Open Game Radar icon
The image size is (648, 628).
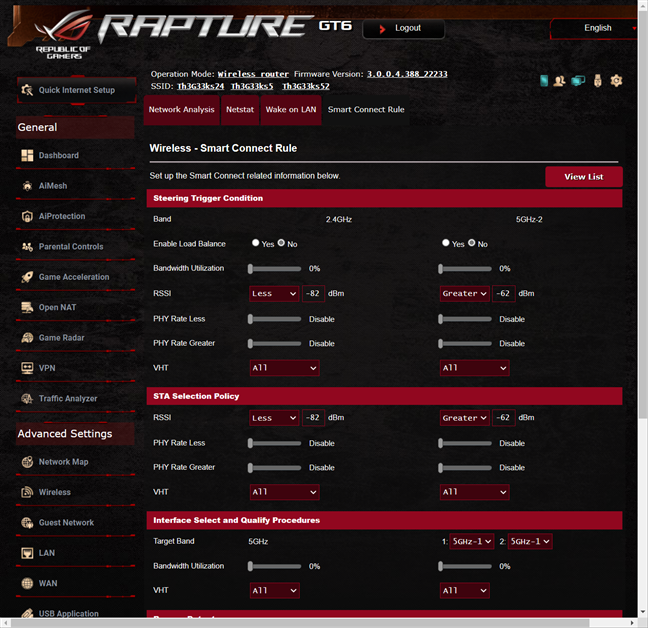point(27,338)
